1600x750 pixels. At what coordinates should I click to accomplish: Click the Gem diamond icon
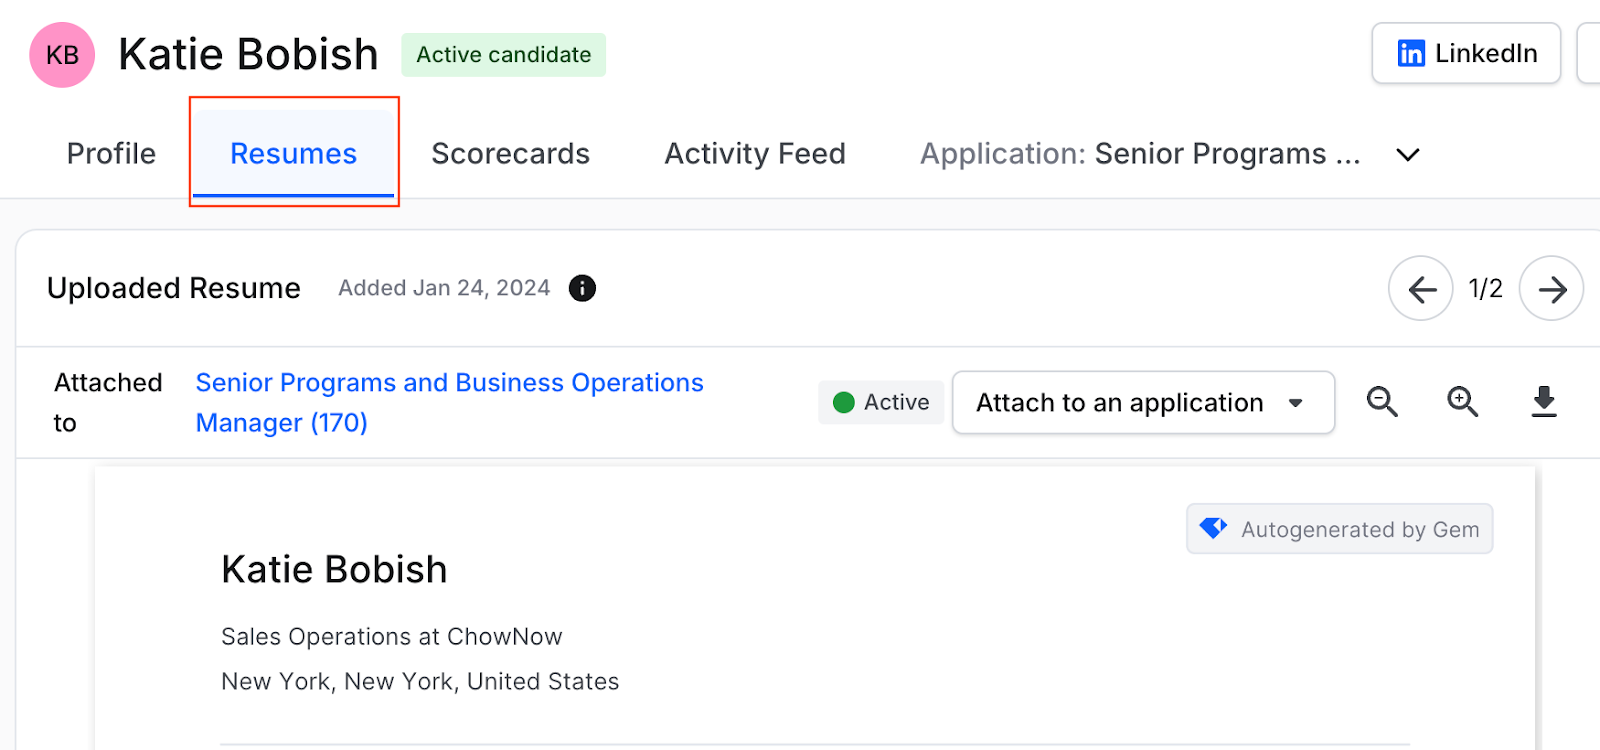[x=1213, y=528]
